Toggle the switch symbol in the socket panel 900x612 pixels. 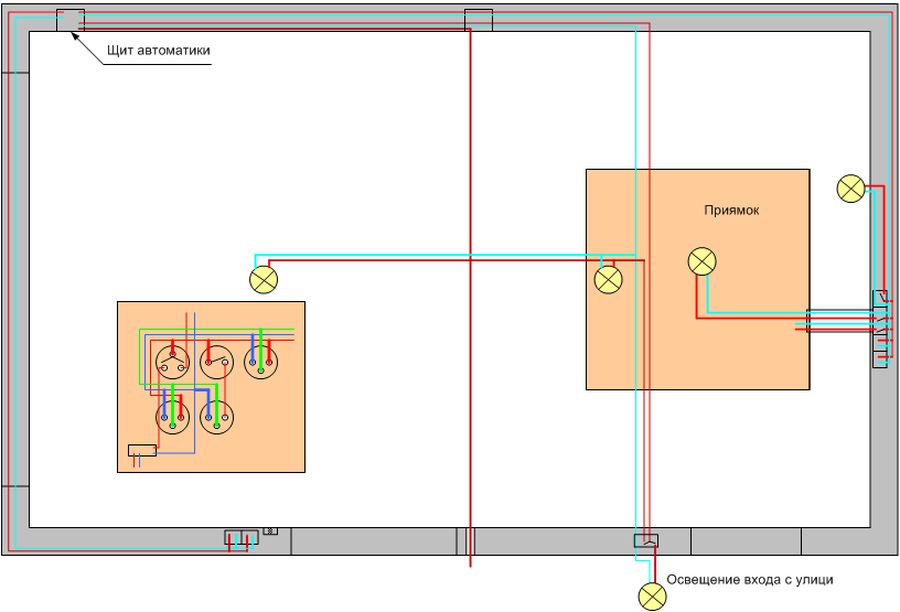(x=216, y=361)
